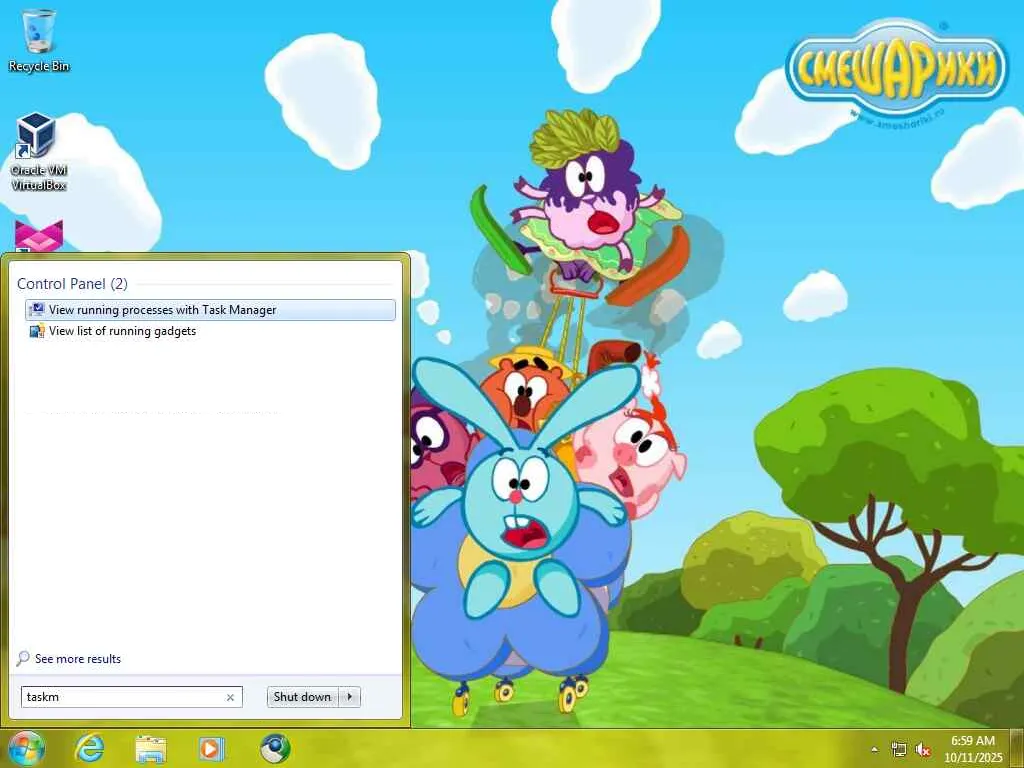Click the pink fox desktop icon

39,236
